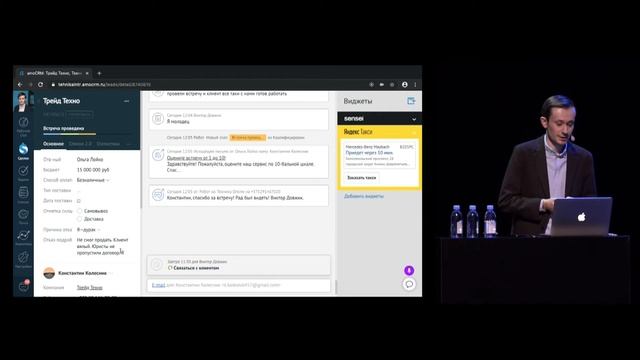Click the camera icon in browser toolbar
The height and width of the screenshot is (360, 640).
(x=382, y=84)
